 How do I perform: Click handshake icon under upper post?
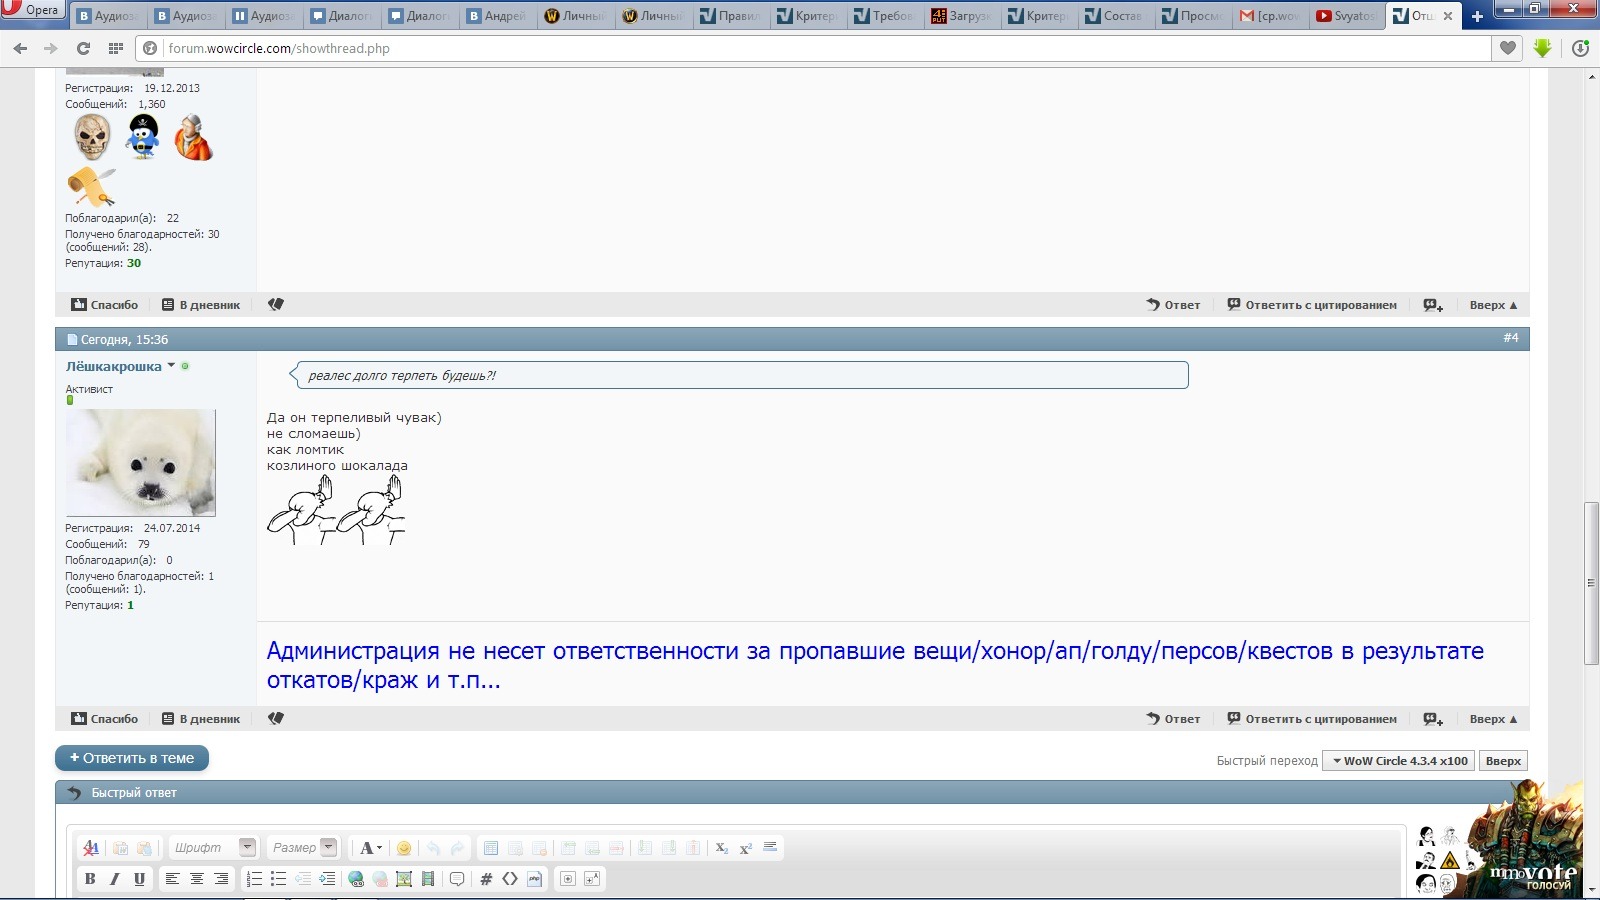coord(276,304)
